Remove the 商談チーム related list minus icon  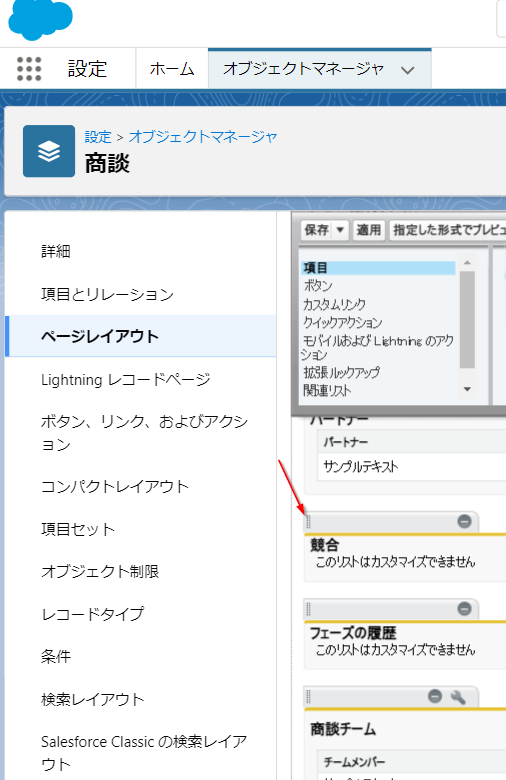[435, 696]
